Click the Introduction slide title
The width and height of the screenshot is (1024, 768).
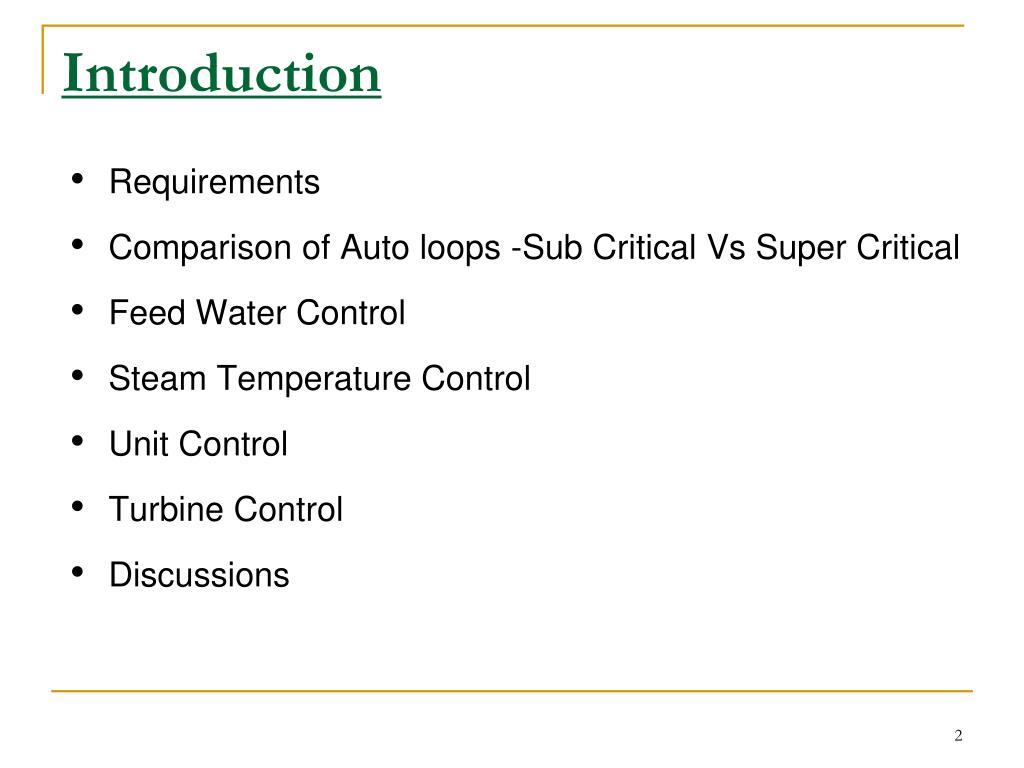click(221, 74)
